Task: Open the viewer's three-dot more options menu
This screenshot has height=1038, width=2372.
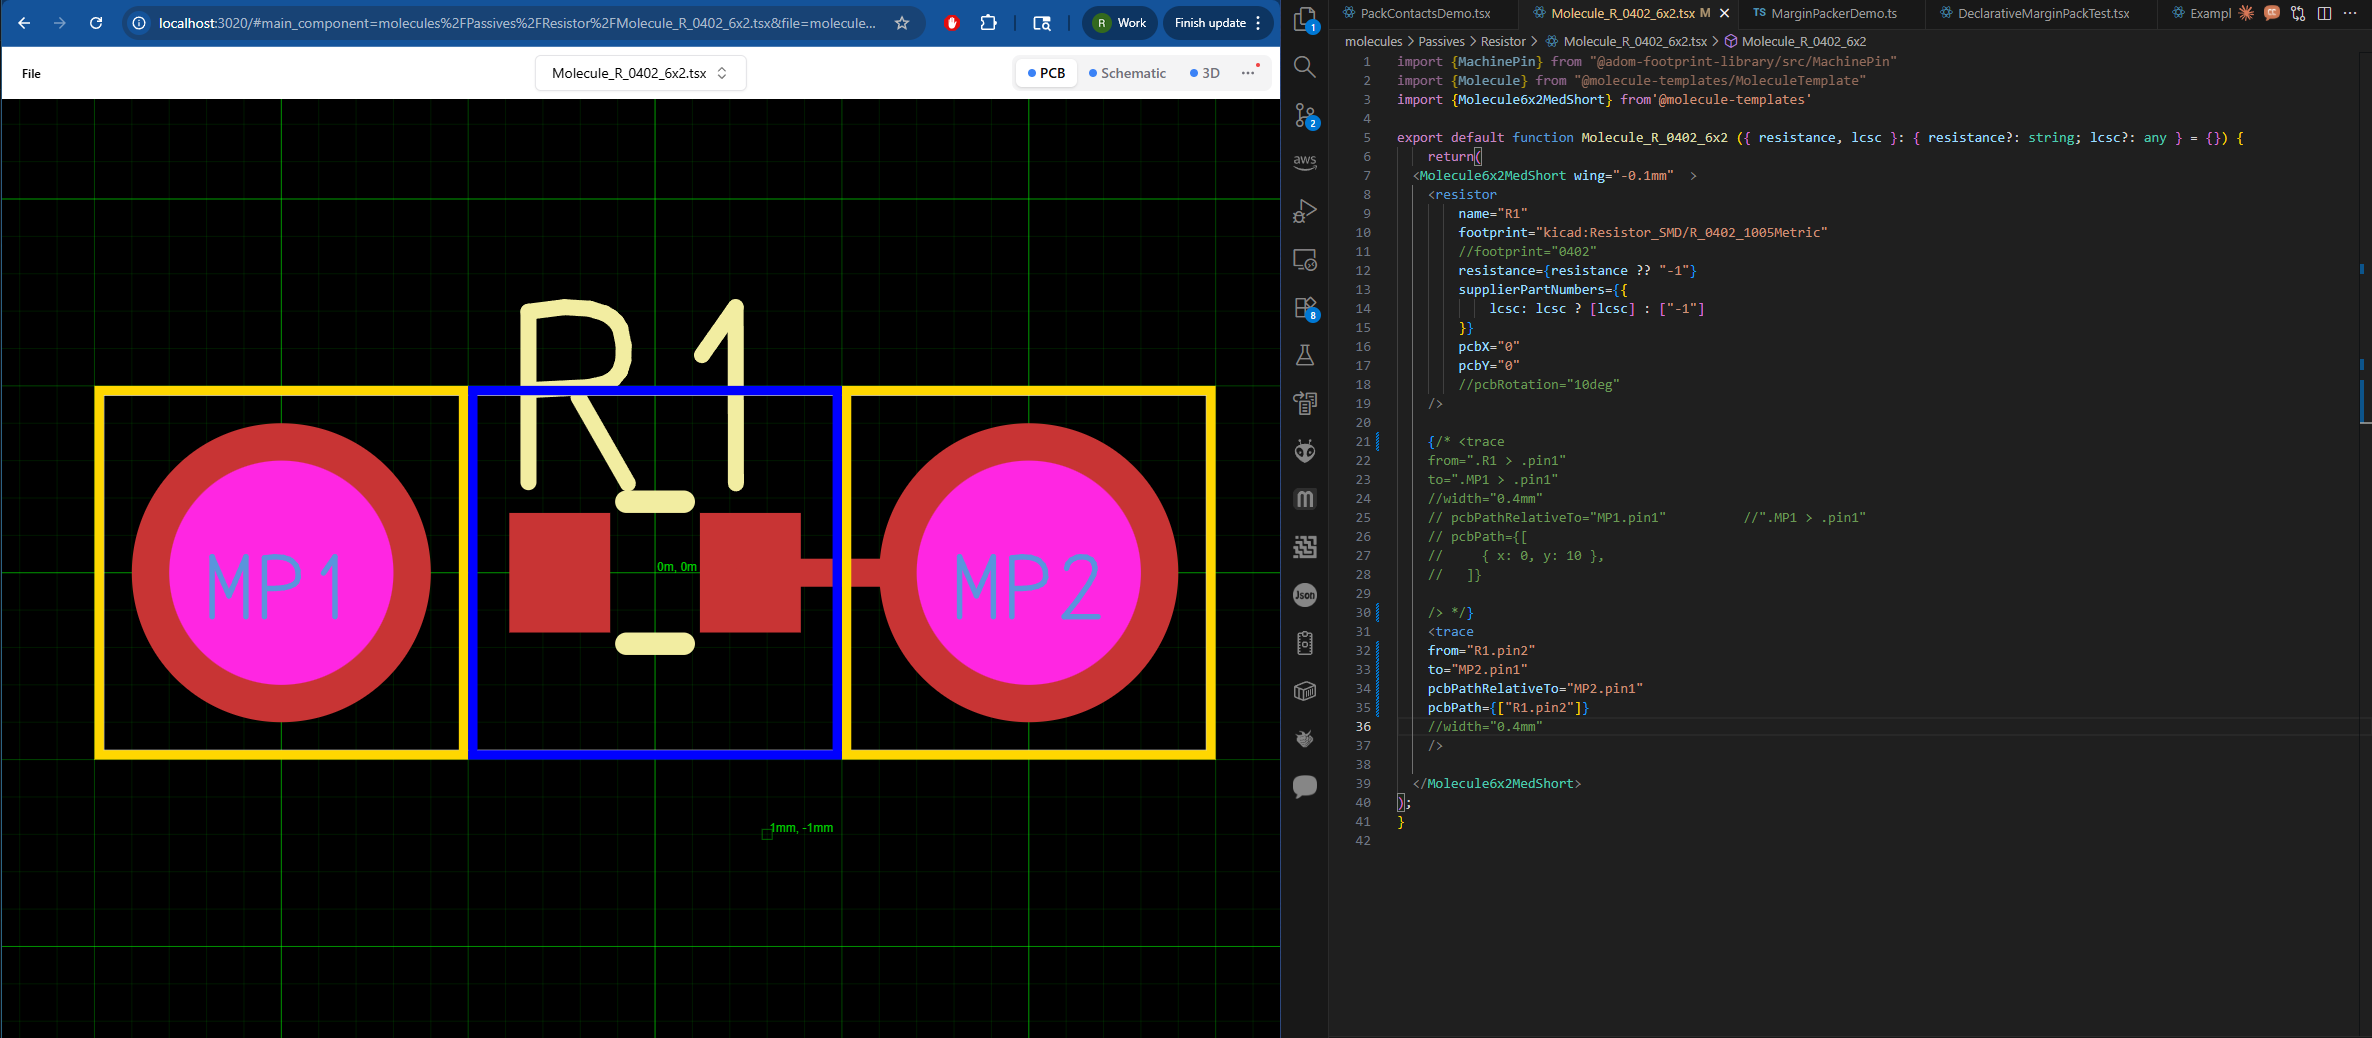Action: [1248, 73]
